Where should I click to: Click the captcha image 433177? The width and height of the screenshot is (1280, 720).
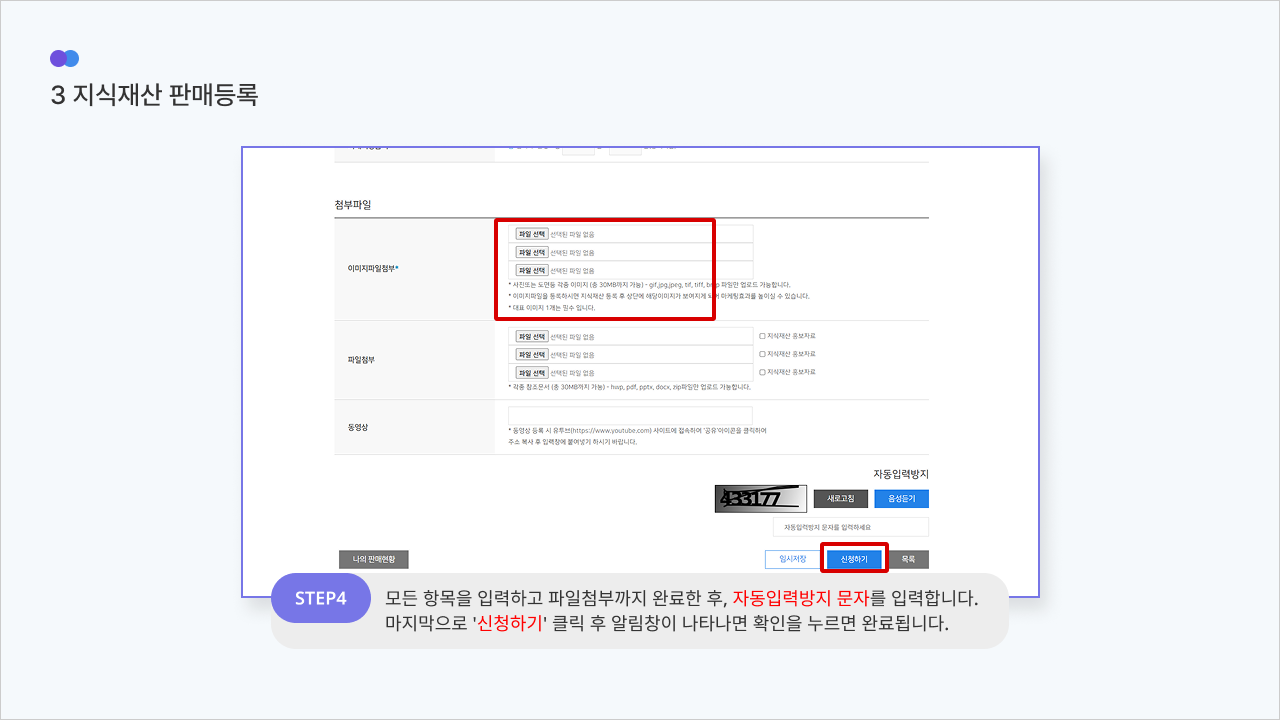coord(760,498)
